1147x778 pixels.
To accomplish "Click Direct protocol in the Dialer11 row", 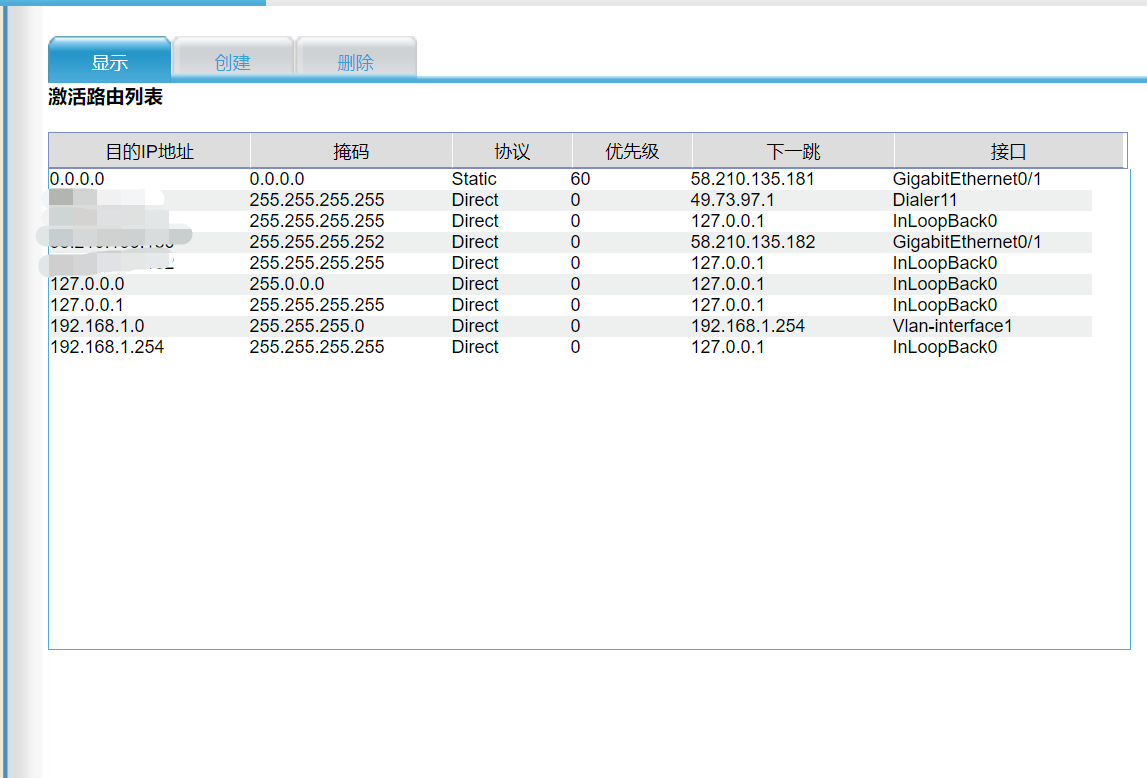I will [475, 200].
